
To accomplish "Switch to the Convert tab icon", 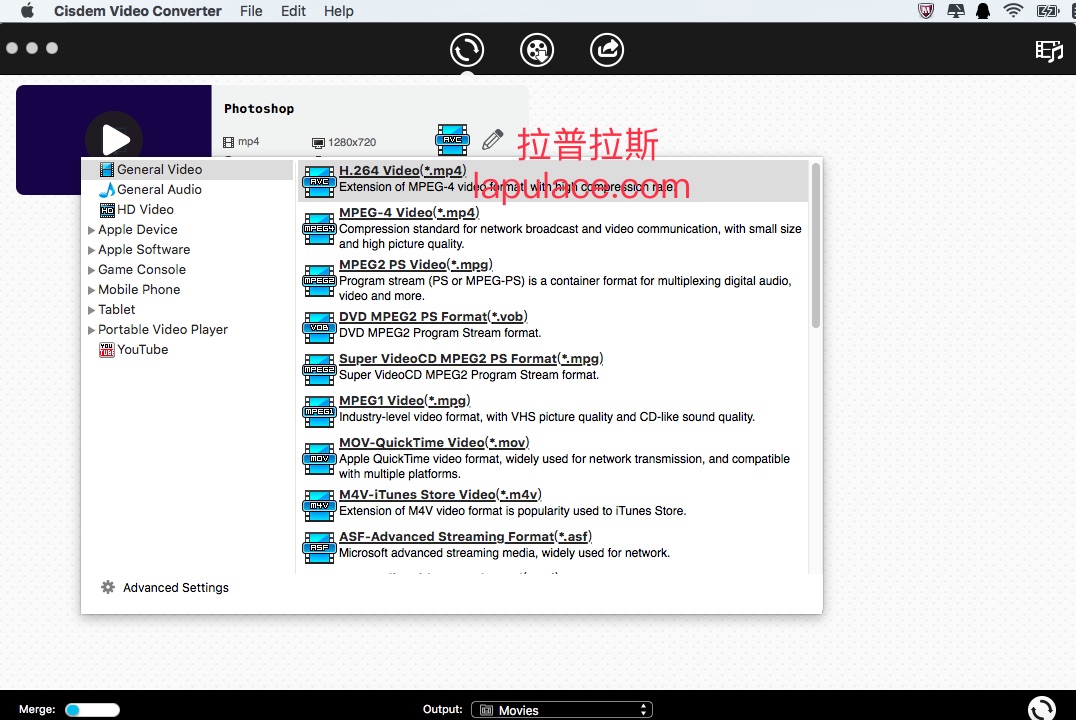I will coord(467,50).
